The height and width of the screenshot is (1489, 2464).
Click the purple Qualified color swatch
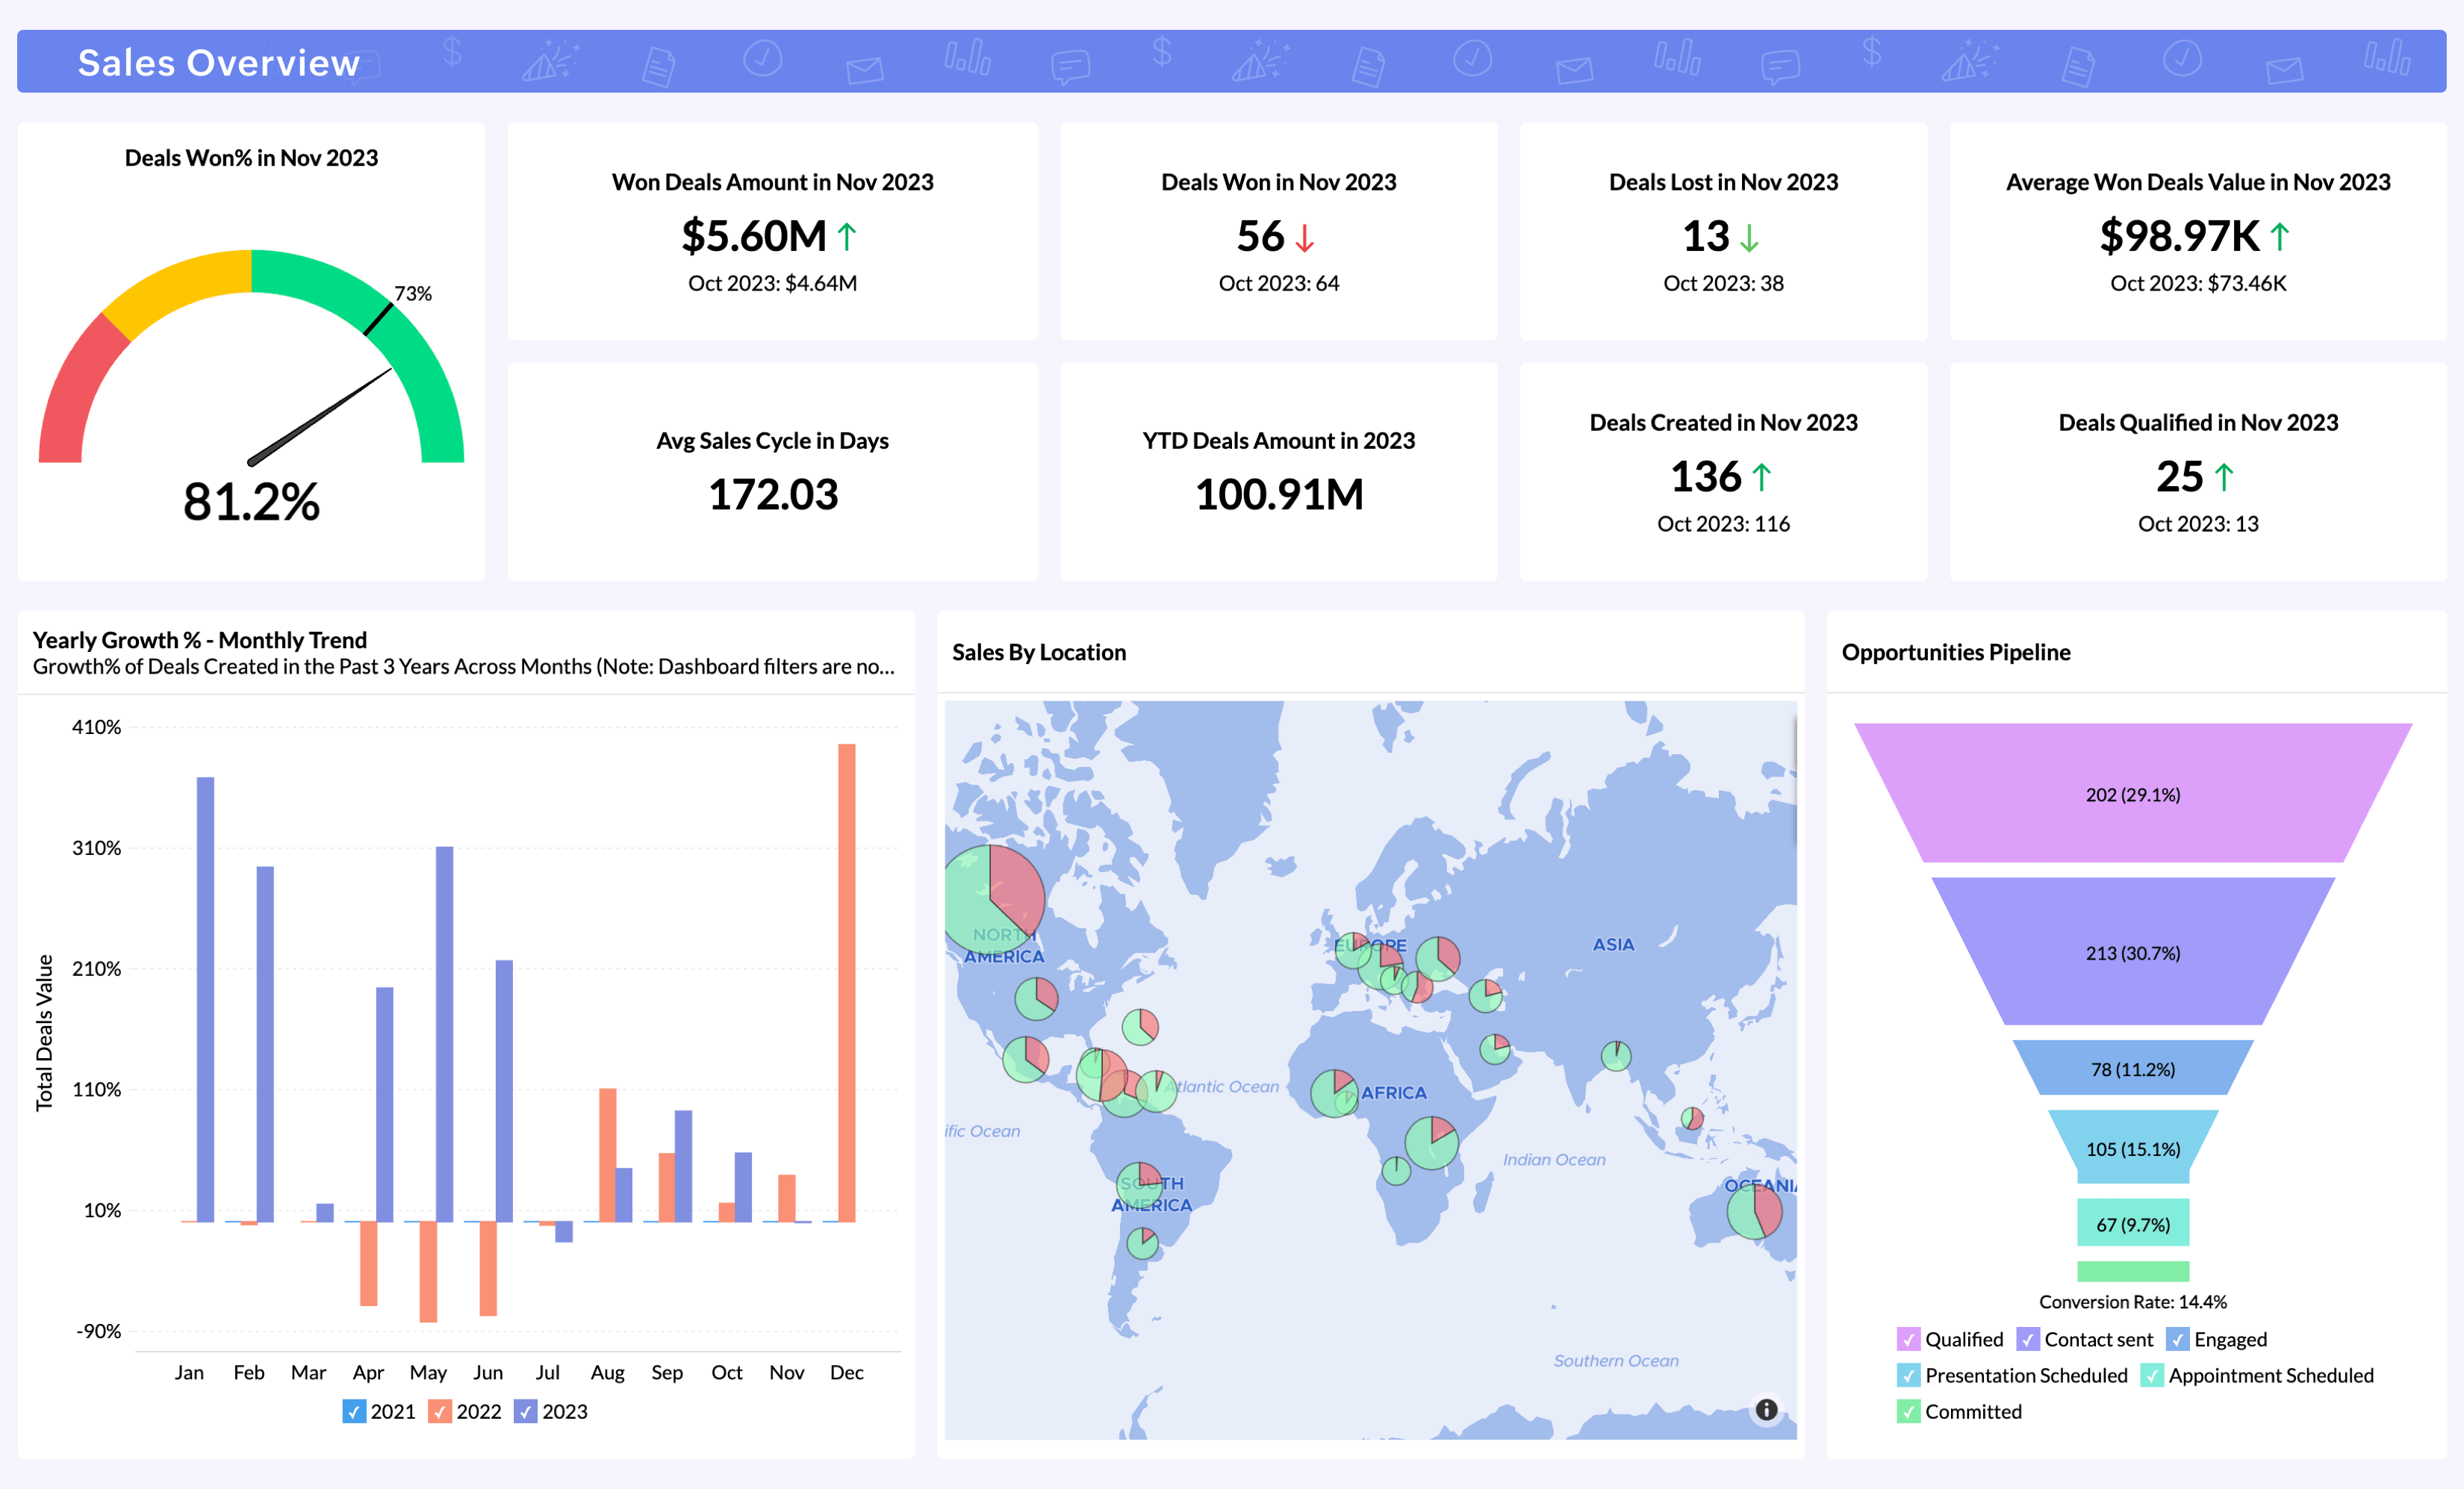[x=1908, y=1338]
